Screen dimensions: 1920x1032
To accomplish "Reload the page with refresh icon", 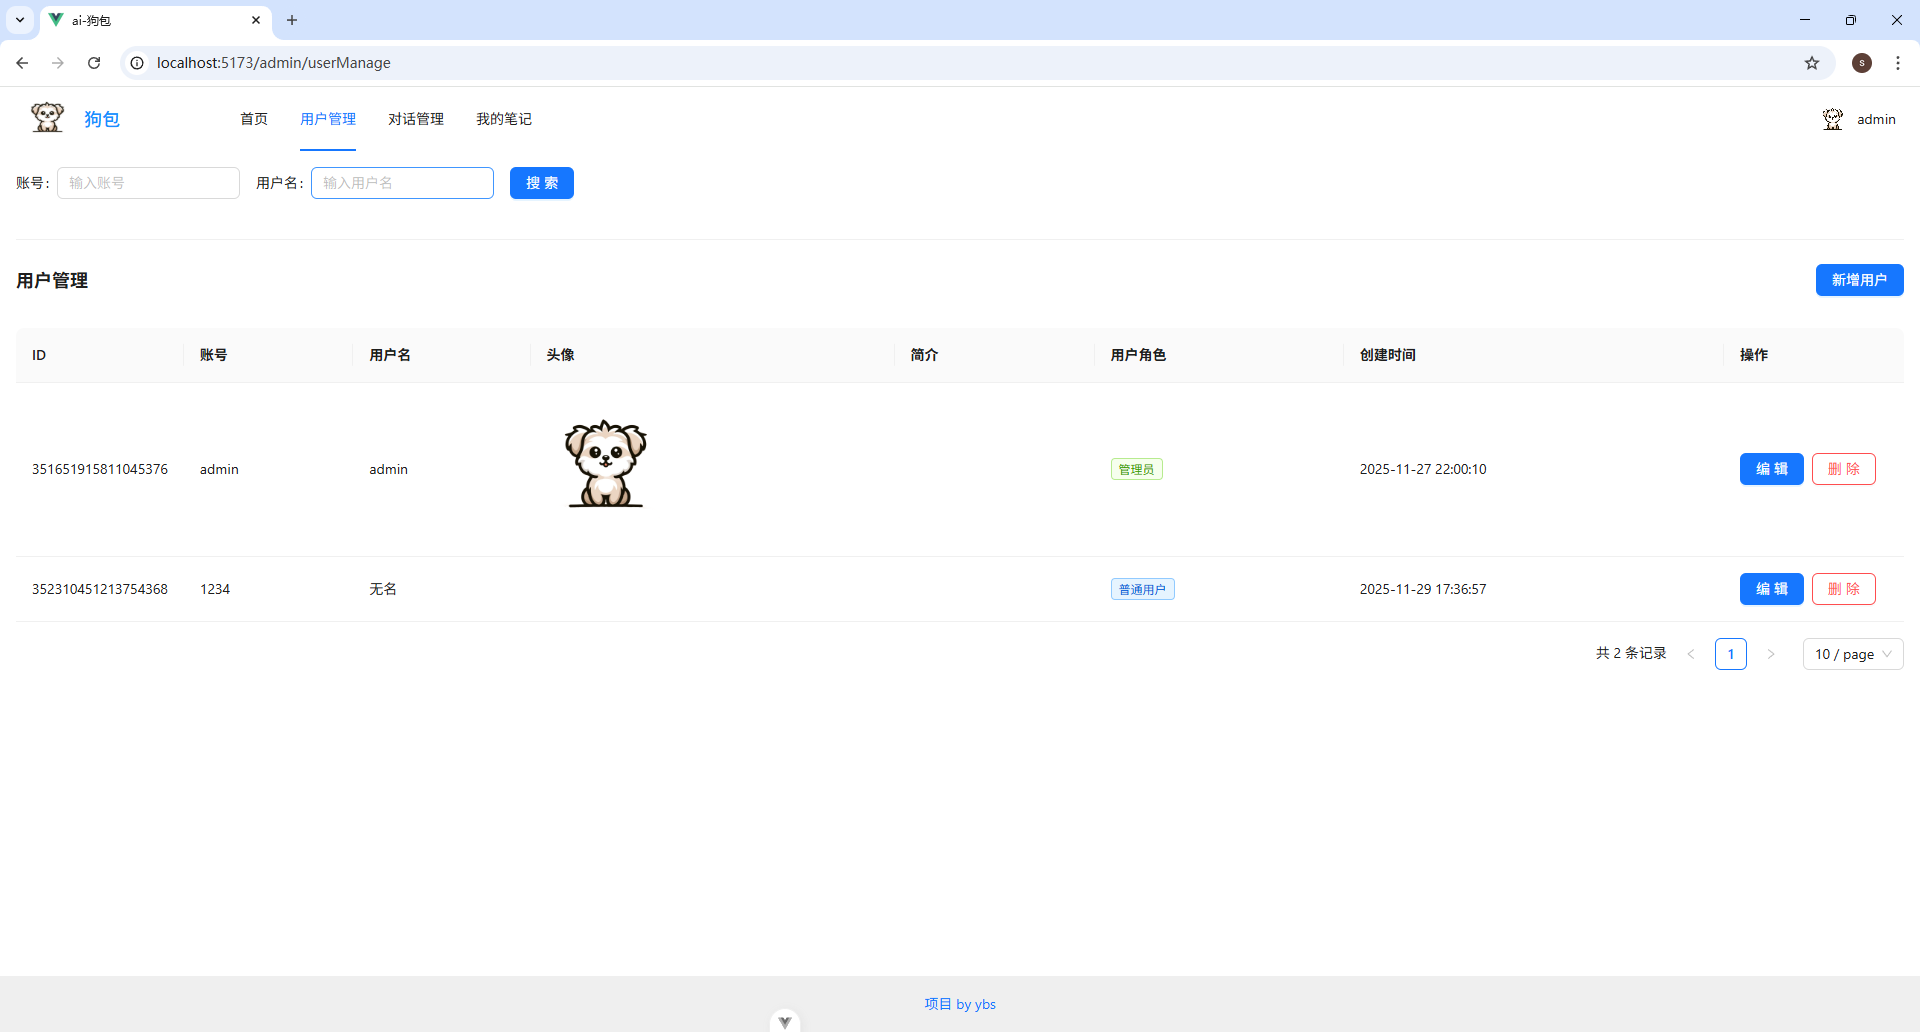I will coord(94,63).
